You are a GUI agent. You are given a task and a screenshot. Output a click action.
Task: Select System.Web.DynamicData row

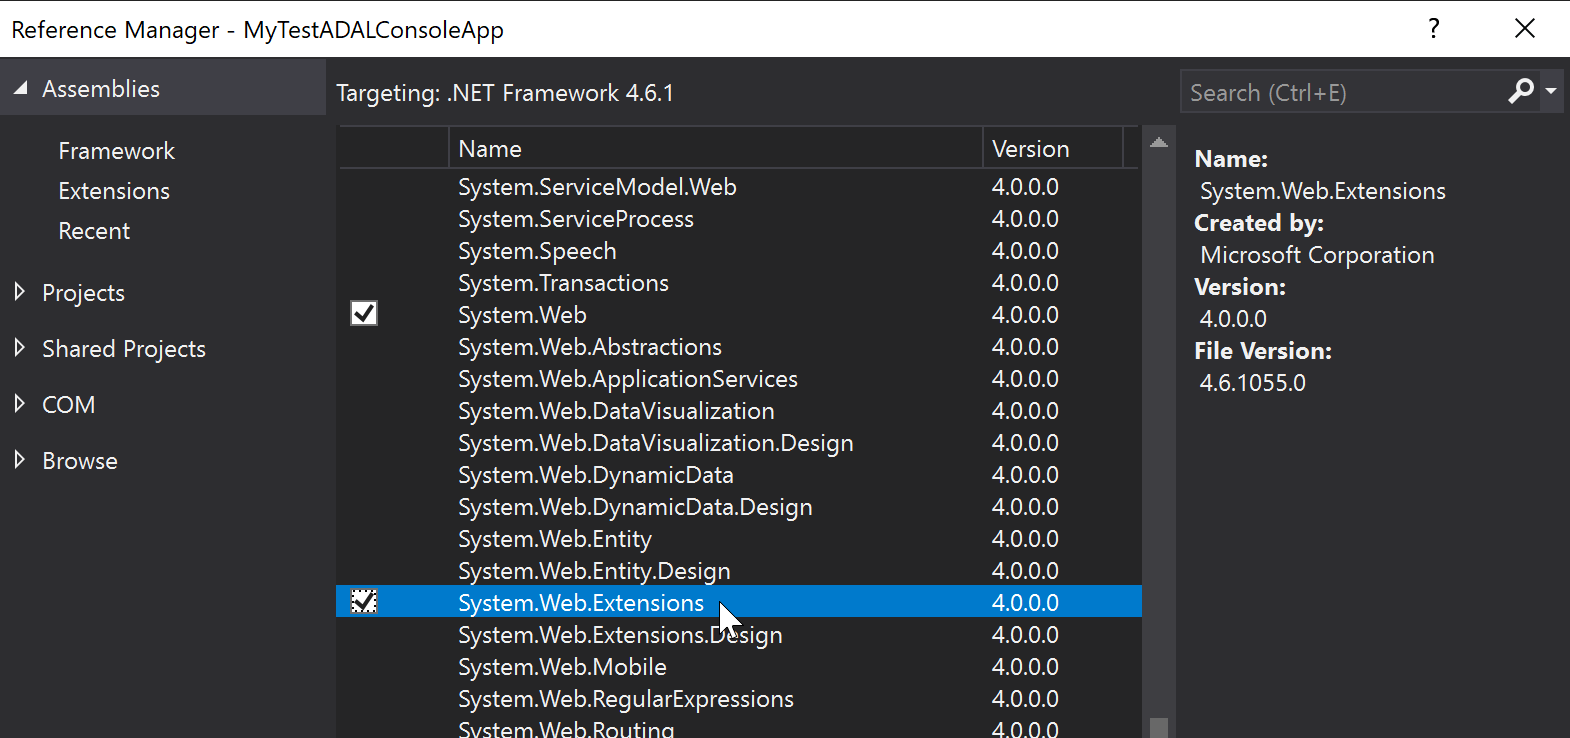(x=738, y=475)
